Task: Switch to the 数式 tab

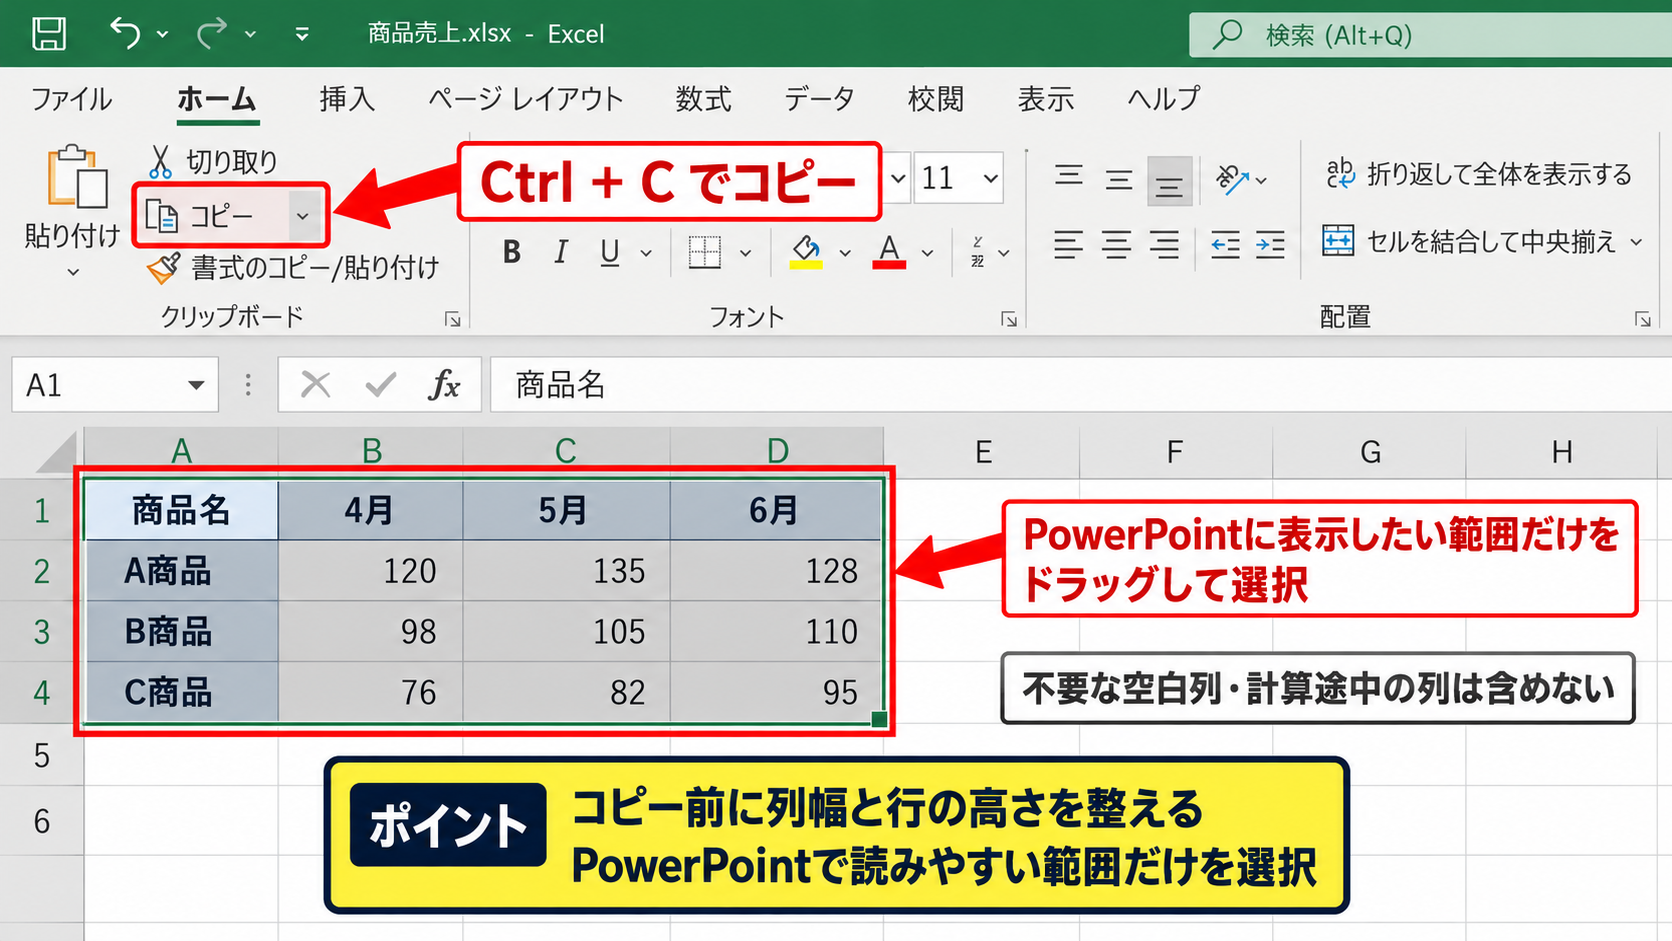Action: pos(703,99)
